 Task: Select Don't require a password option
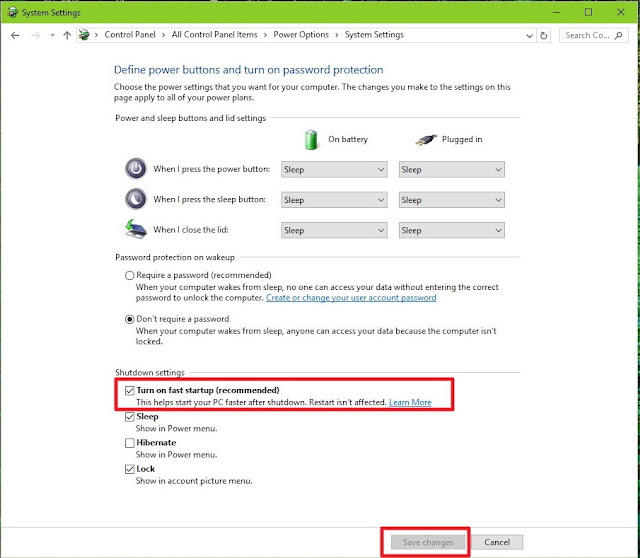pos(129,319)
